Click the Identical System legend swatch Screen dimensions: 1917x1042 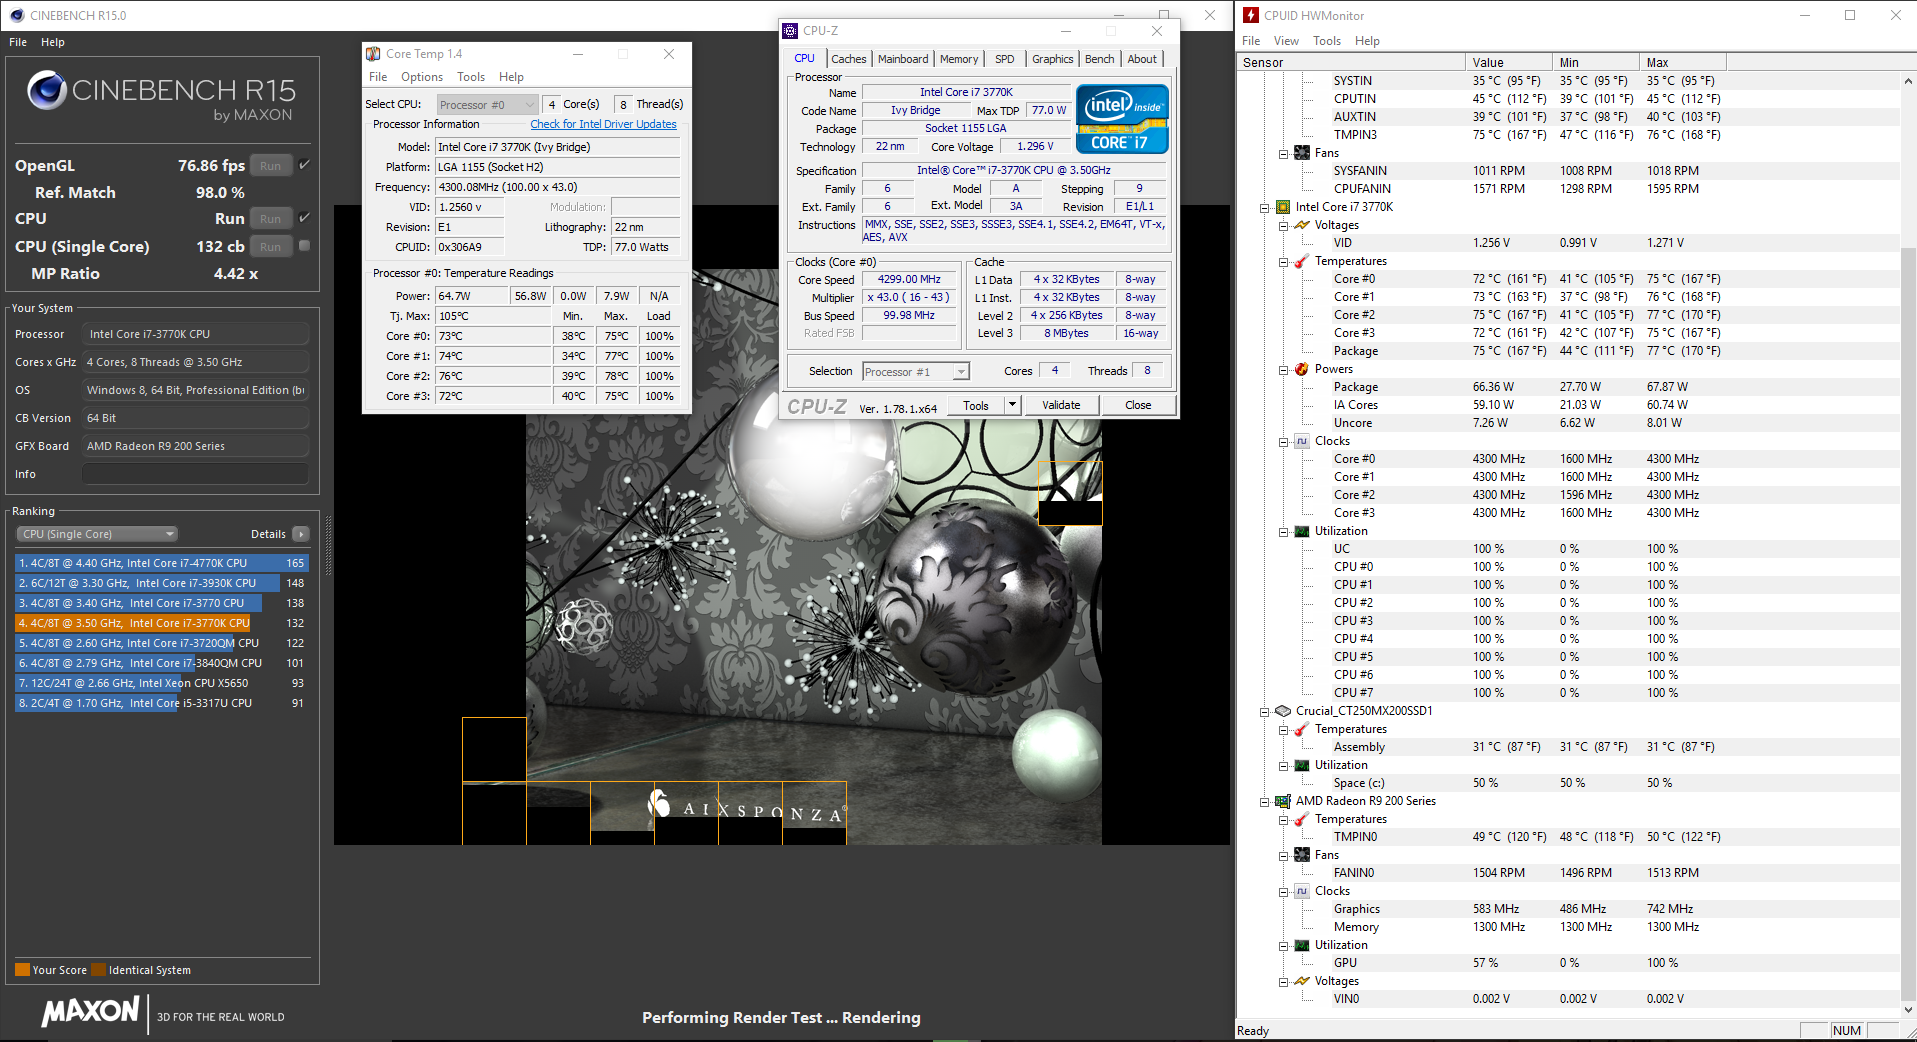click(98, 970)
